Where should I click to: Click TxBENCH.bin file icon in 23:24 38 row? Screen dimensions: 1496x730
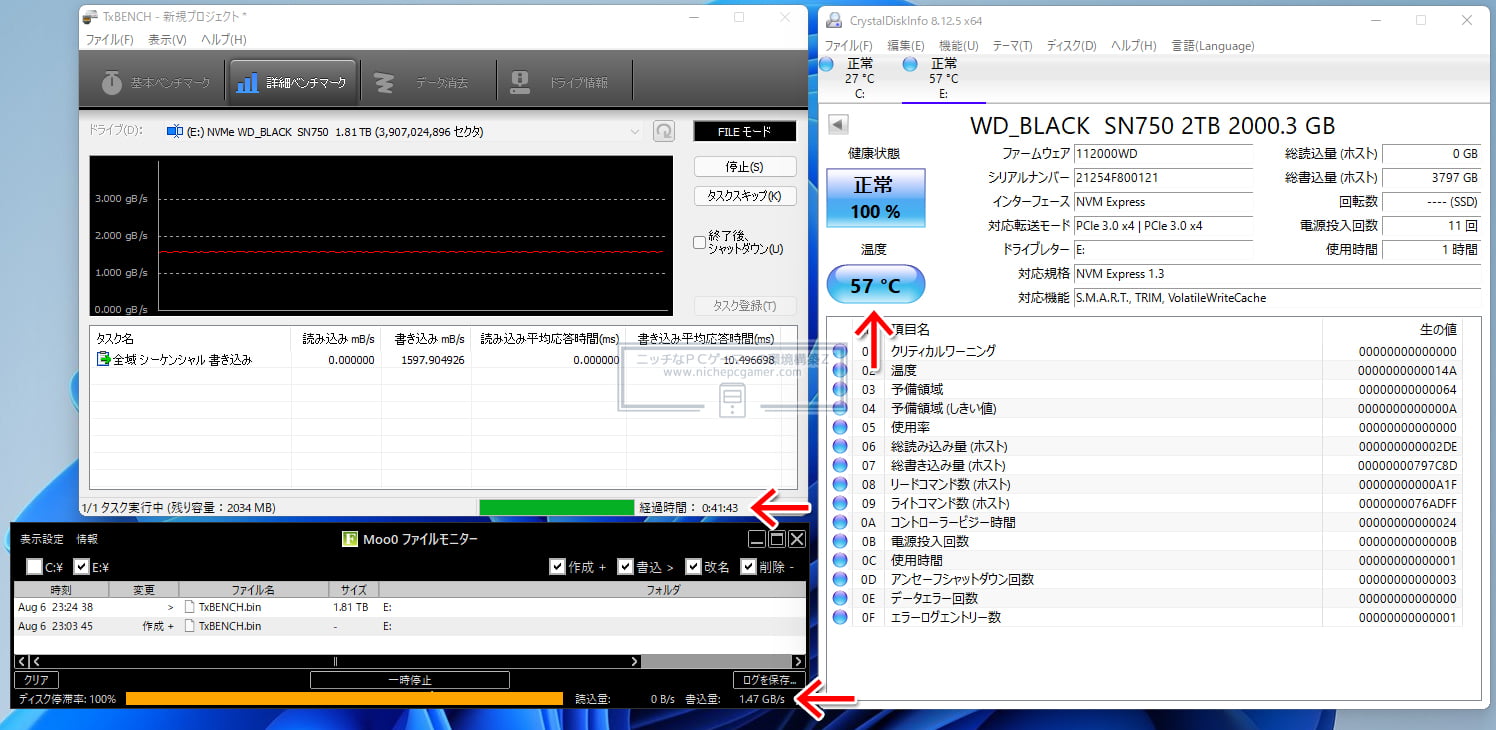189,607
